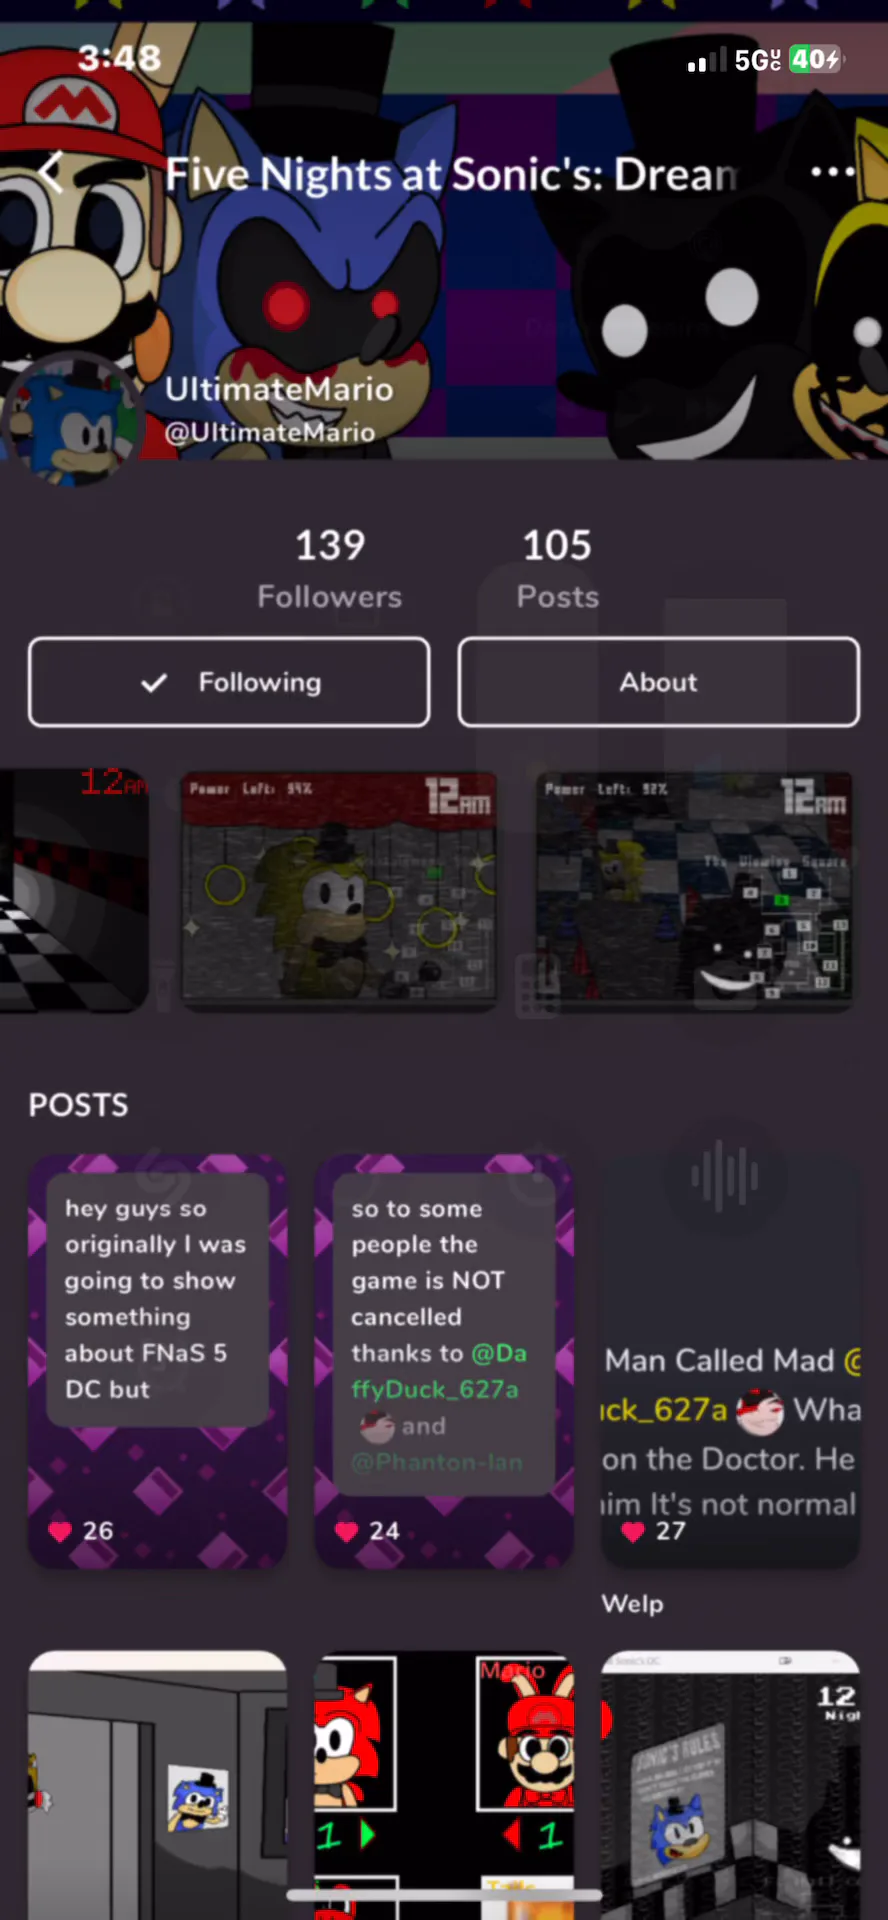Open the checkered hallway 12AM screenshot
This screenshot has width=888, height=1920.
click(x=74, y=891)
